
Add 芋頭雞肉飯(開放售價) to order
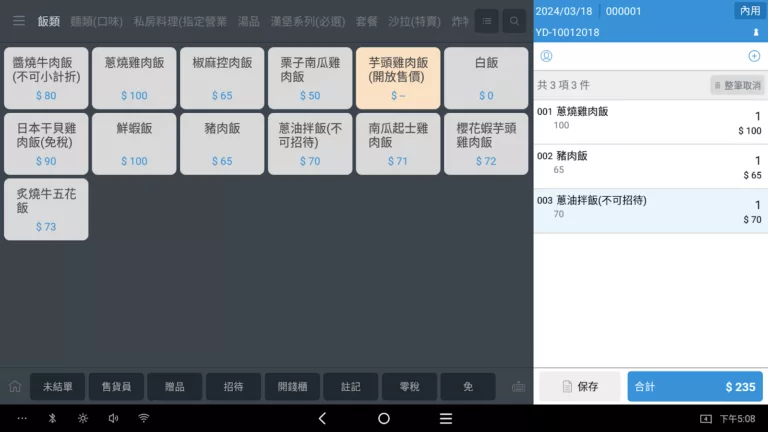pyautogui.click(x=398, y=78)
